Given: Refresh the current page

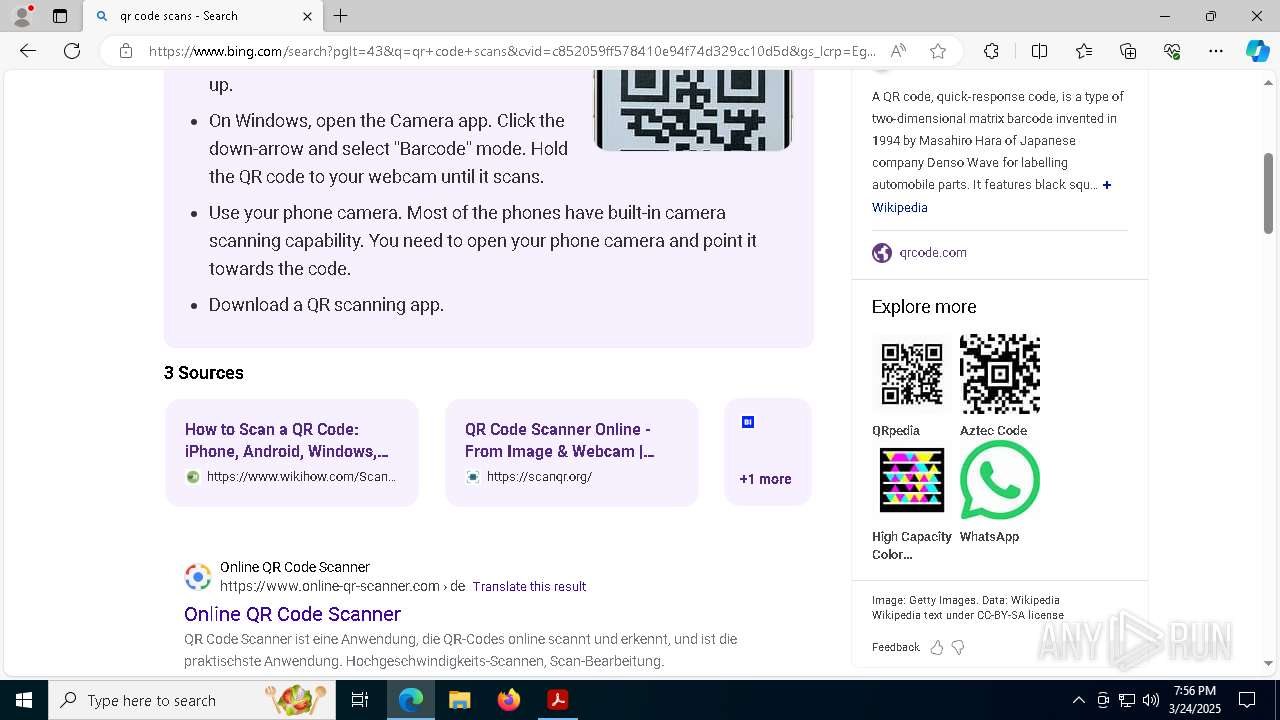Looking at the screenshot, I should click(72, 51).
